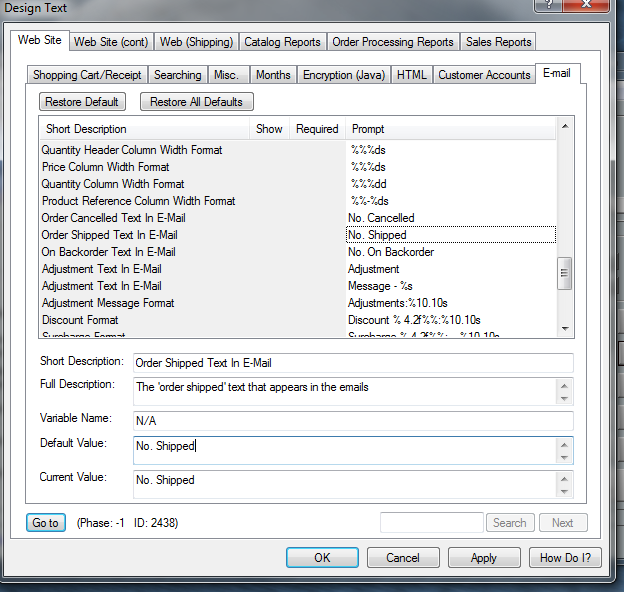Viewport: 624px width, 592px height.
Task: Select On Backorder Text In E-Mail row
Action: [x=108, y=252]
